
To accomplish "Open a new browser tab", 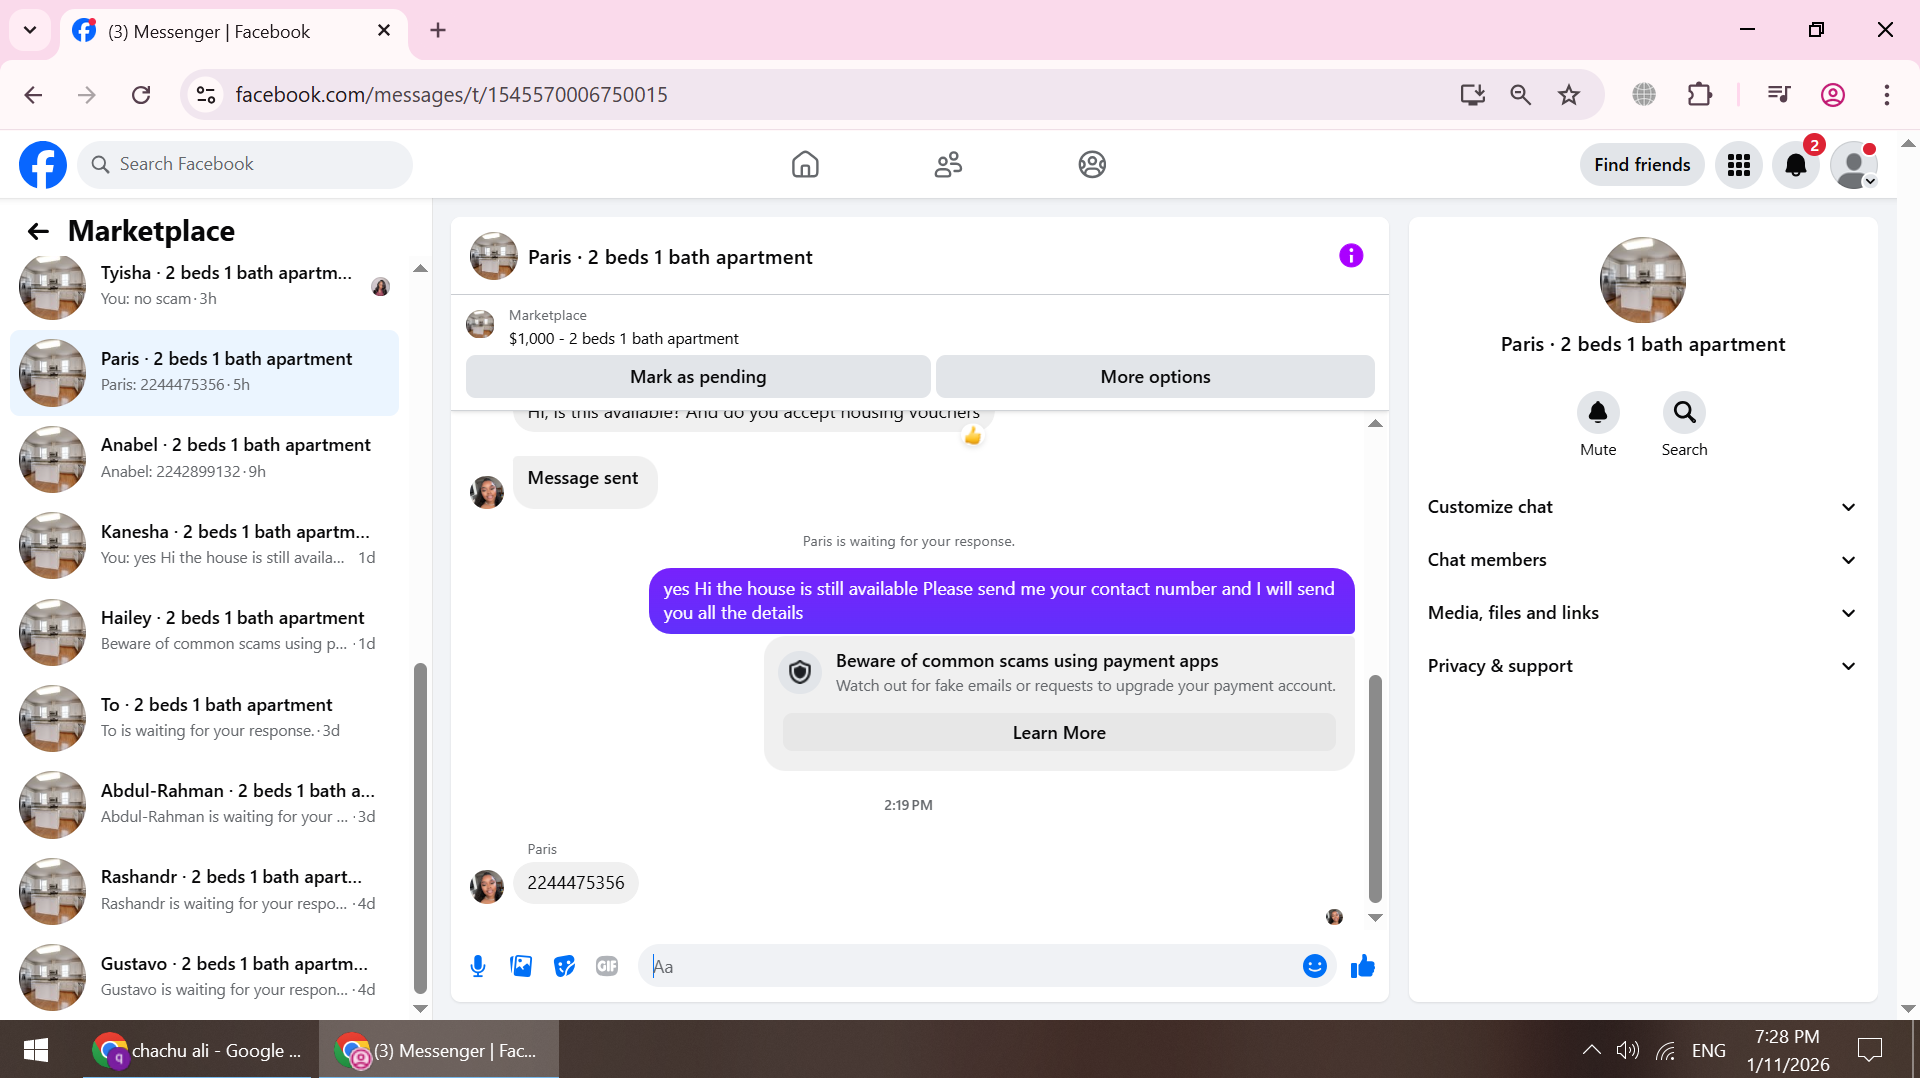I will coord(438,31).
